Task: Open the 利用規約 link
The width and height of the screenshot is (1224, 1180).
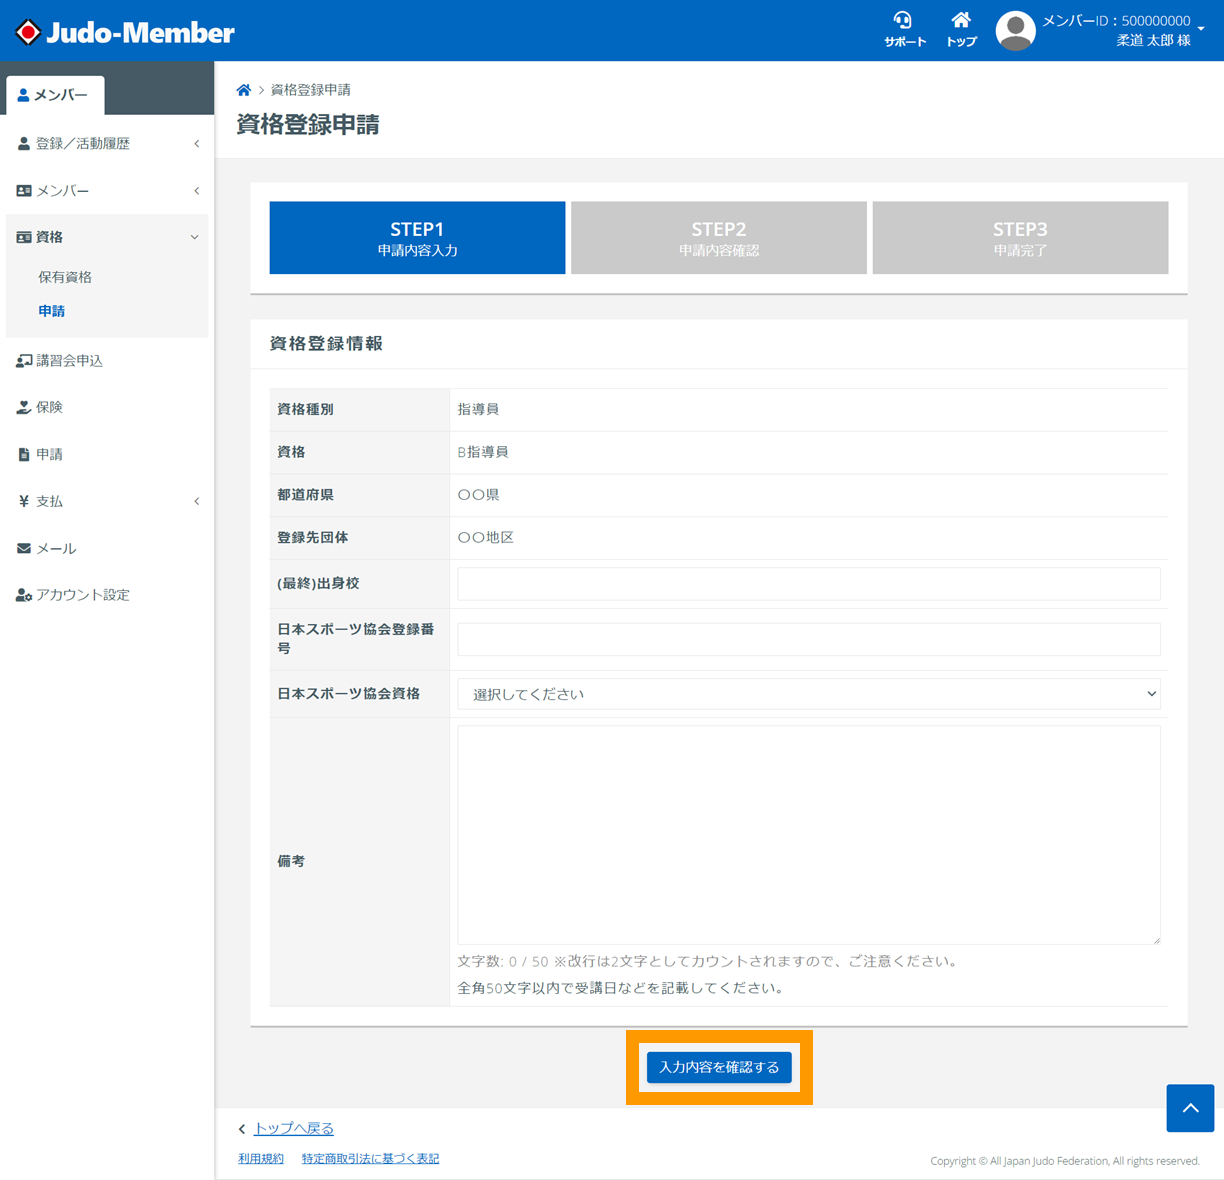Action: click(x=261, y=1159)
